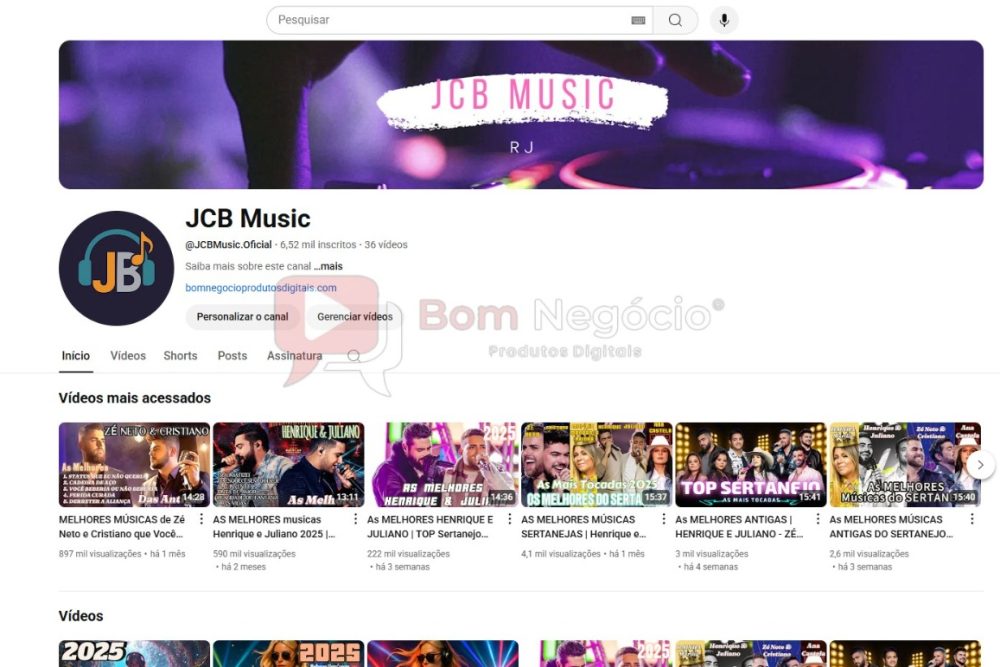Open options for TOP Sertanejo Henrique e Juliano video

510,519
